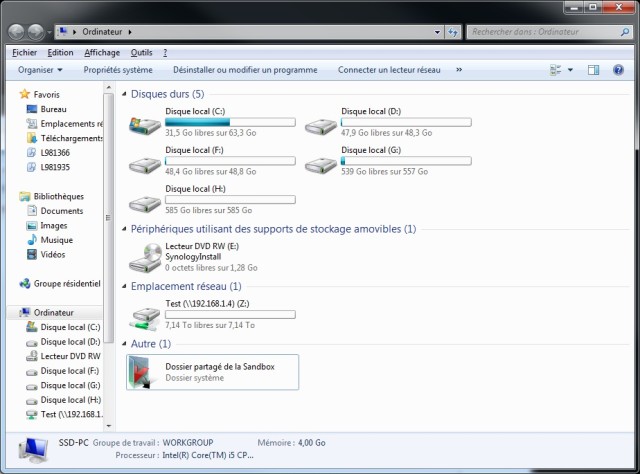The width and height of the screenshot is (640, 474).
Task: Open the Outils menu
Action: (141, 53)
